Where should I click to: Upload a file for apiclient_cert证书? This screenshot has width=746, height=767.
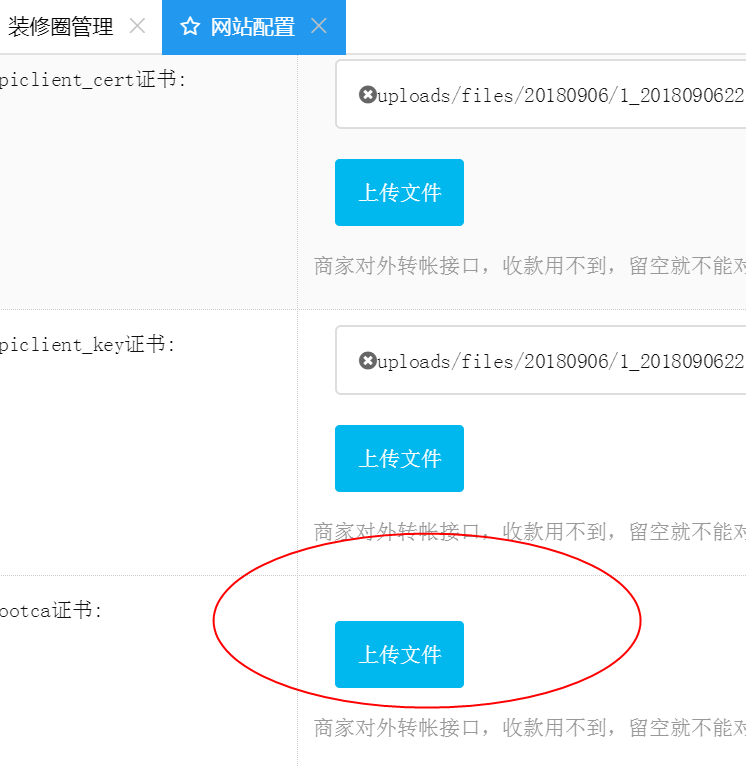[x=399, y=193]
